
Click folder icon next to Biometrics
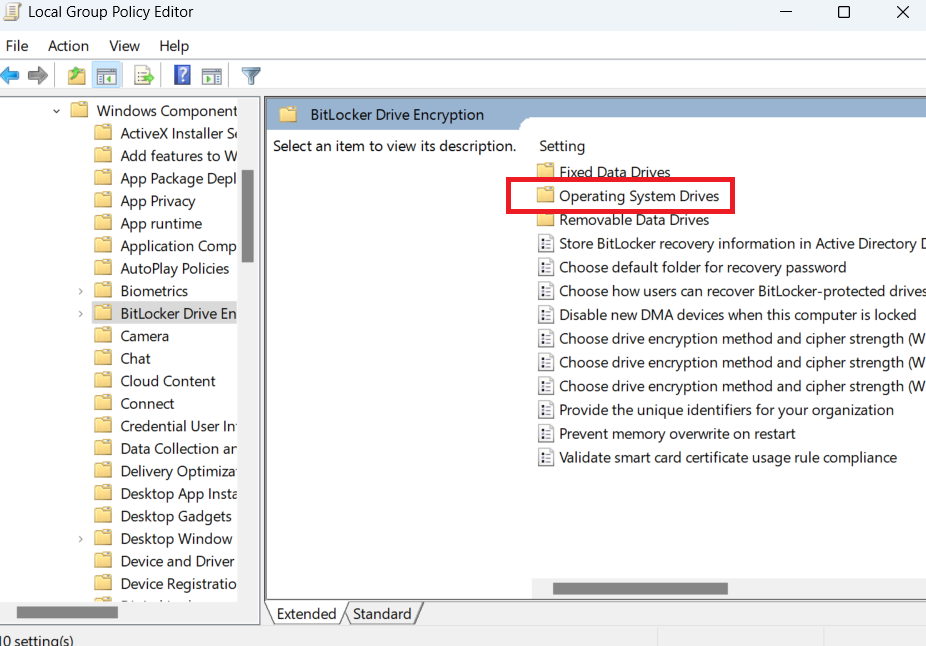tap(103, 290)
